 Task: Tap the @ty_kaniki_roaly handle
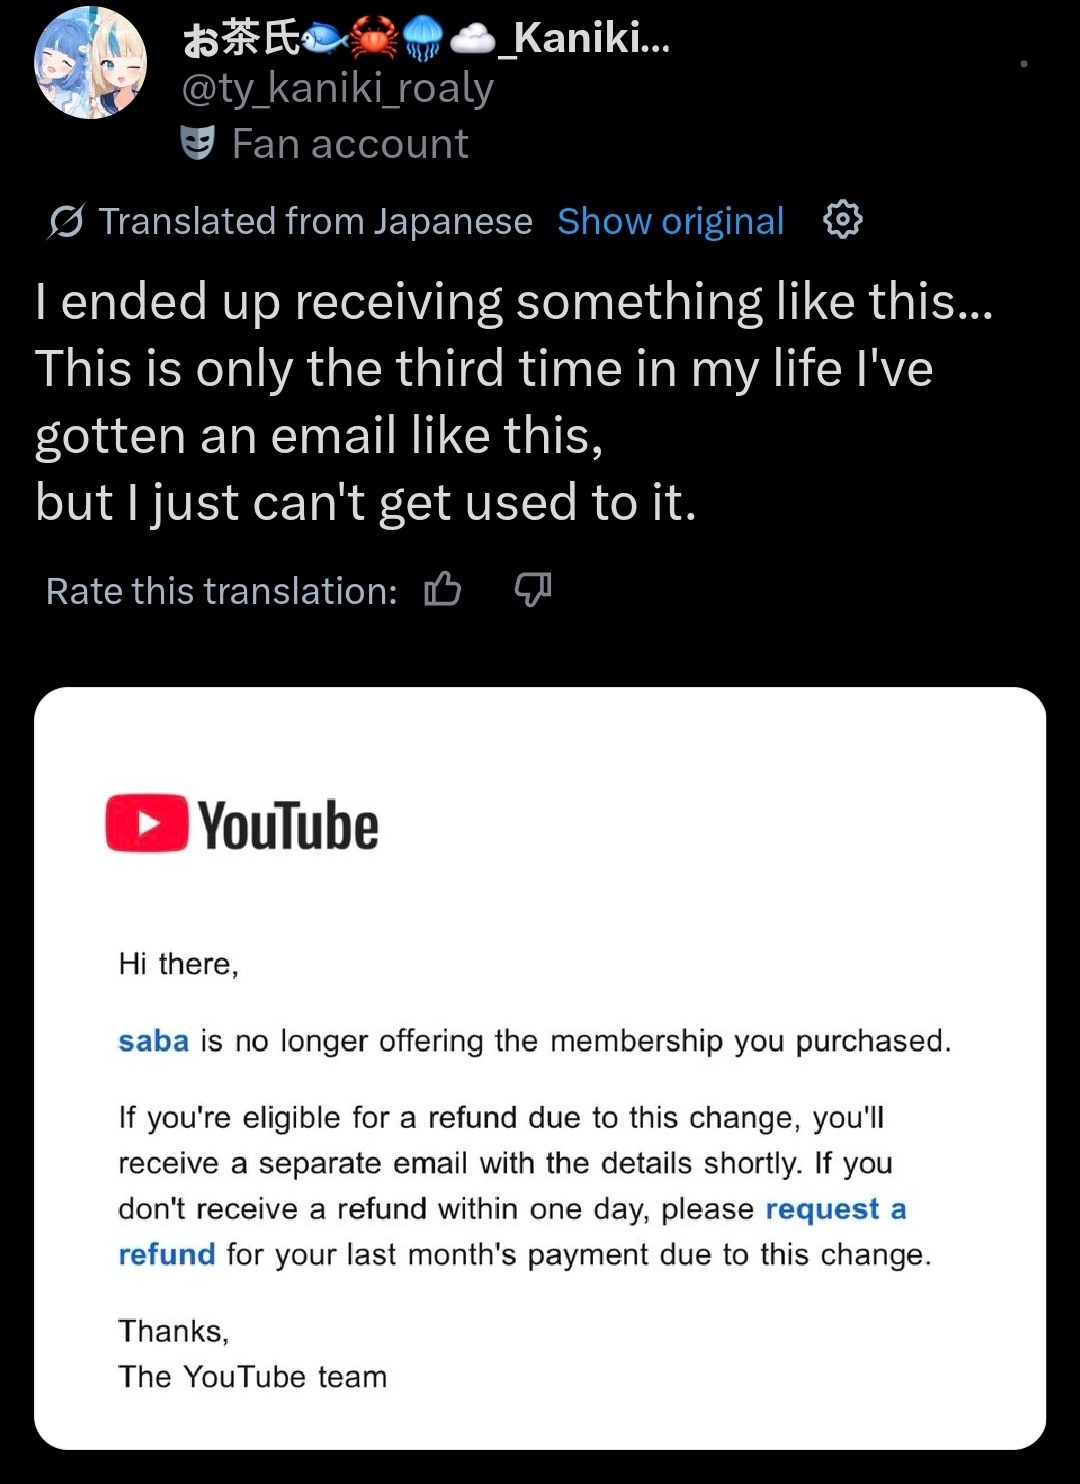coord(338,89)
